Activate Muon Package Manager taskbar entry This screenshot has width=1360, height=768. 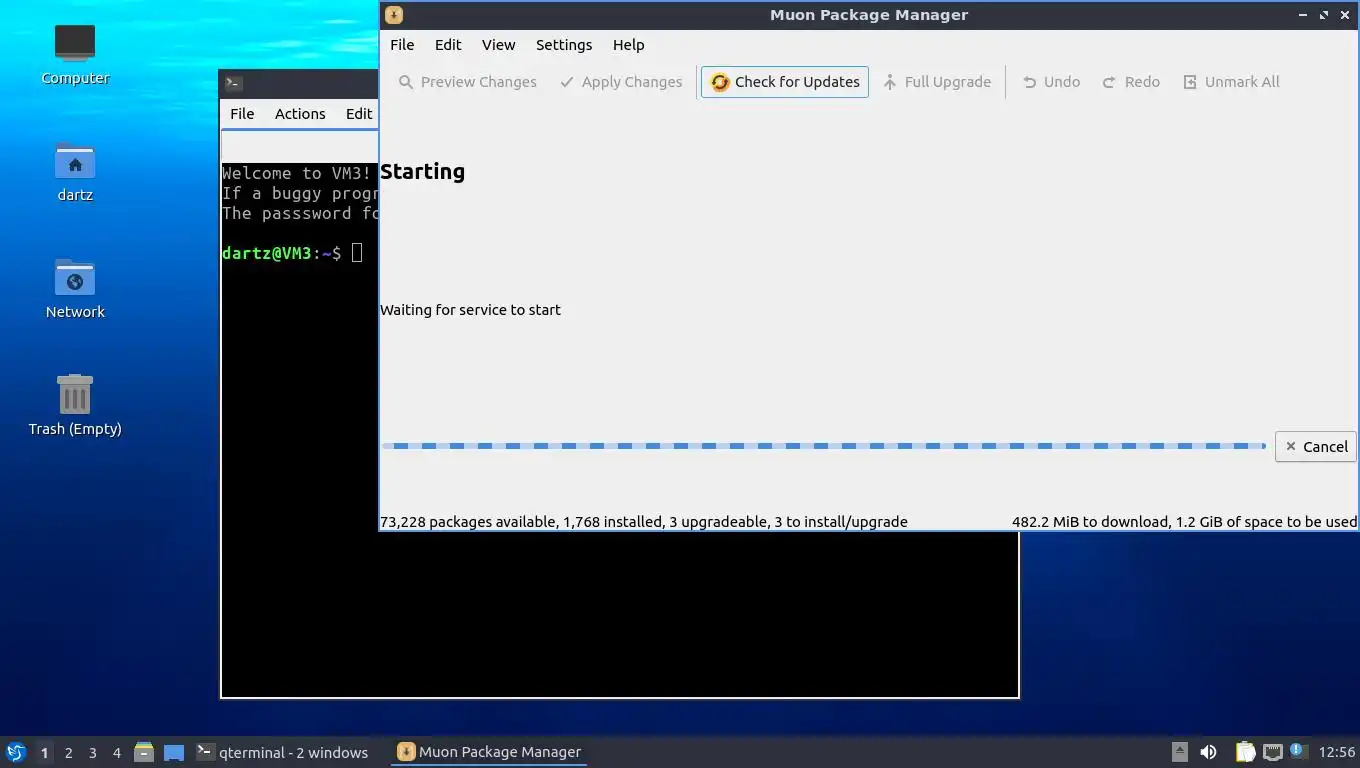(489, 752)
